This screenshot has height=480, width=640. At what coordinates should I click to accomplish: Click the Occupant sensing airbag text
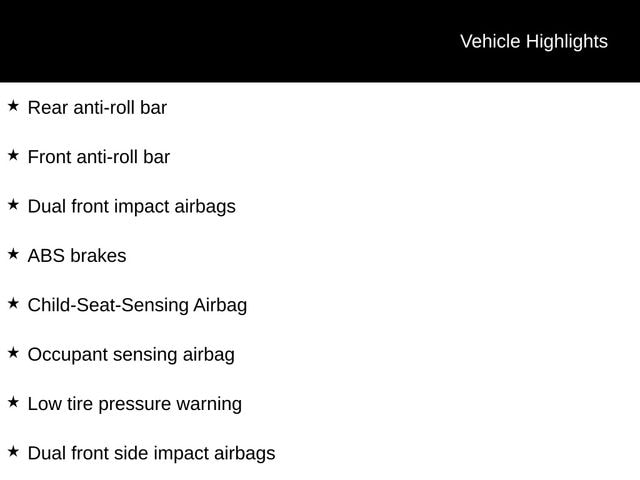tap(131, 354)
